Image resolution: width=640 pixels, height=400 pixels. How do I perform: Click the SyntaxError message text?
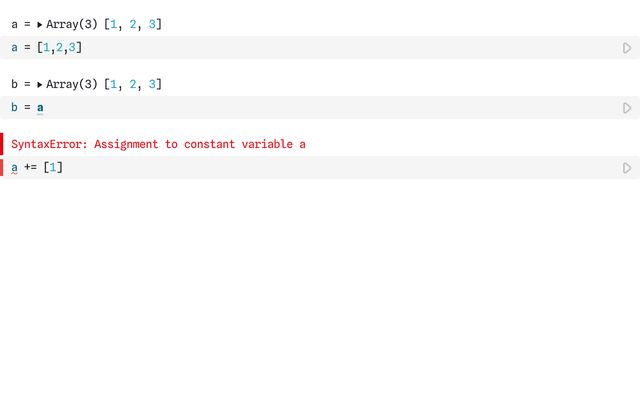click(158, 144)
